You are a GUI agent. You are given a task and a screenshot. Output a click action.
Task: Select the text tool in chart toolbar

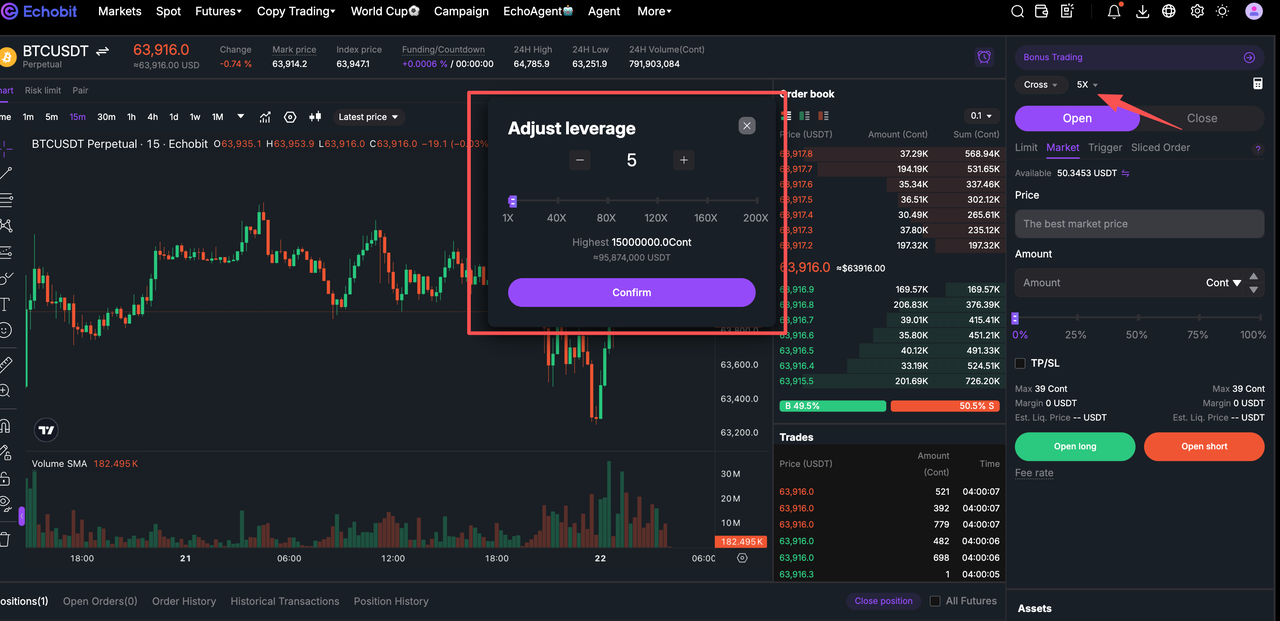coord(5,304)
